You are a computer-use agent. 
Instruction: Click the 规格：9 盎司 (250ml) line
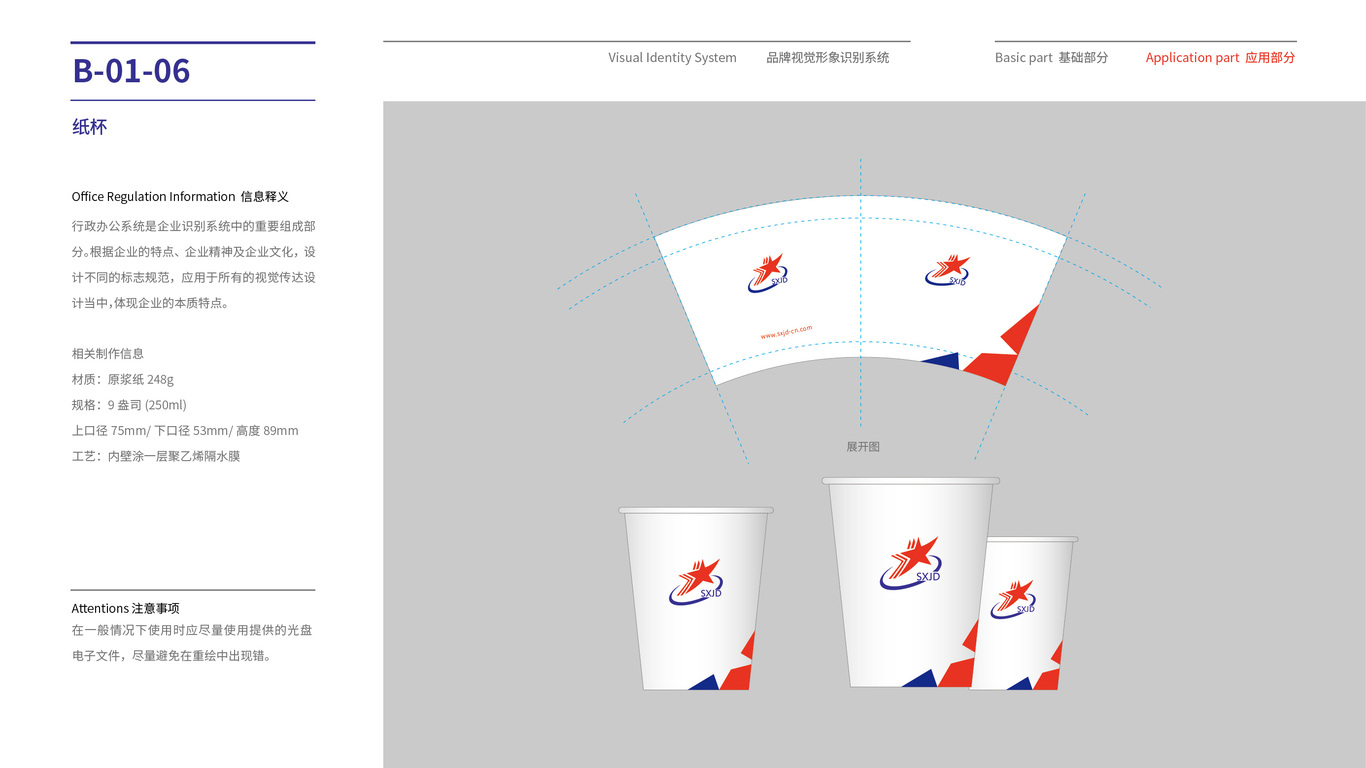click(129, 405)
